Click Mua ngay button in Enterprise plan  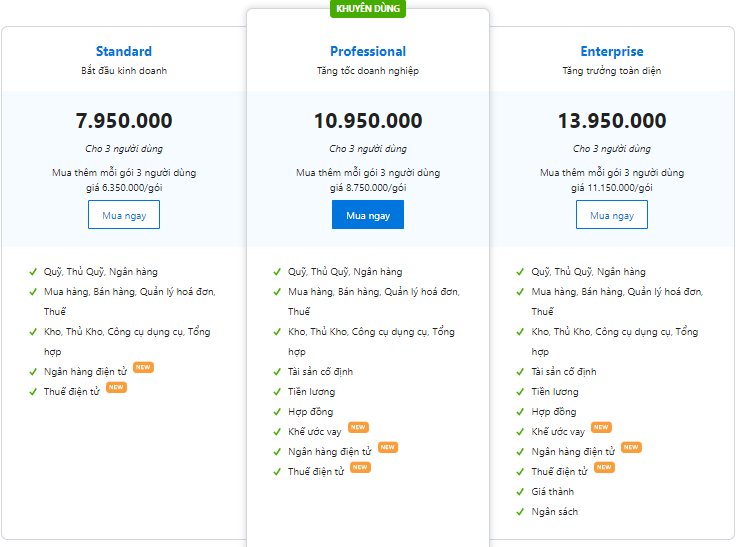[x=612, y=215]
